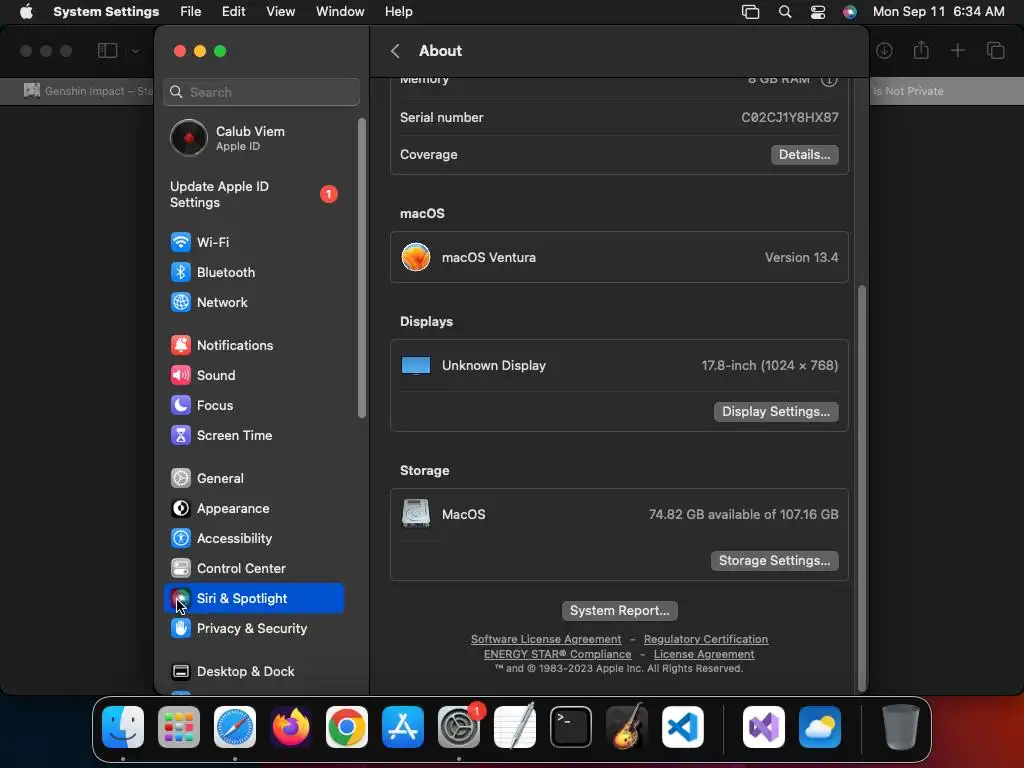The height and width of the screenshot is (768, 1024).
Task: Open Finder from the Dock
Action: [123, 727]
